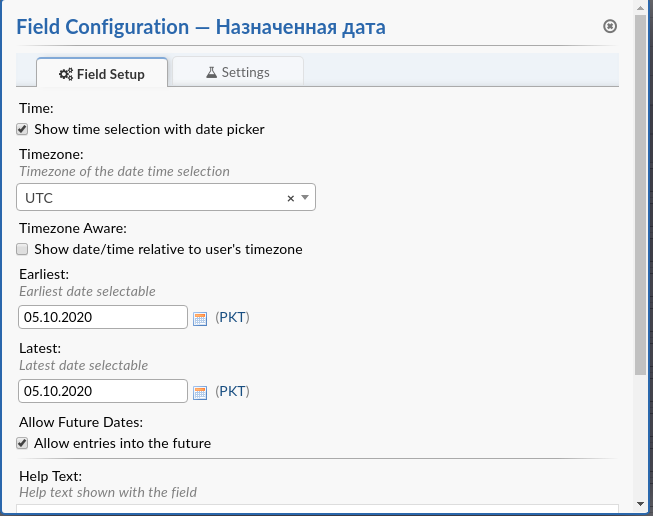Screen dimensions: 653x516
Task: Switch to the Settings tab
Action: point(238,72)
